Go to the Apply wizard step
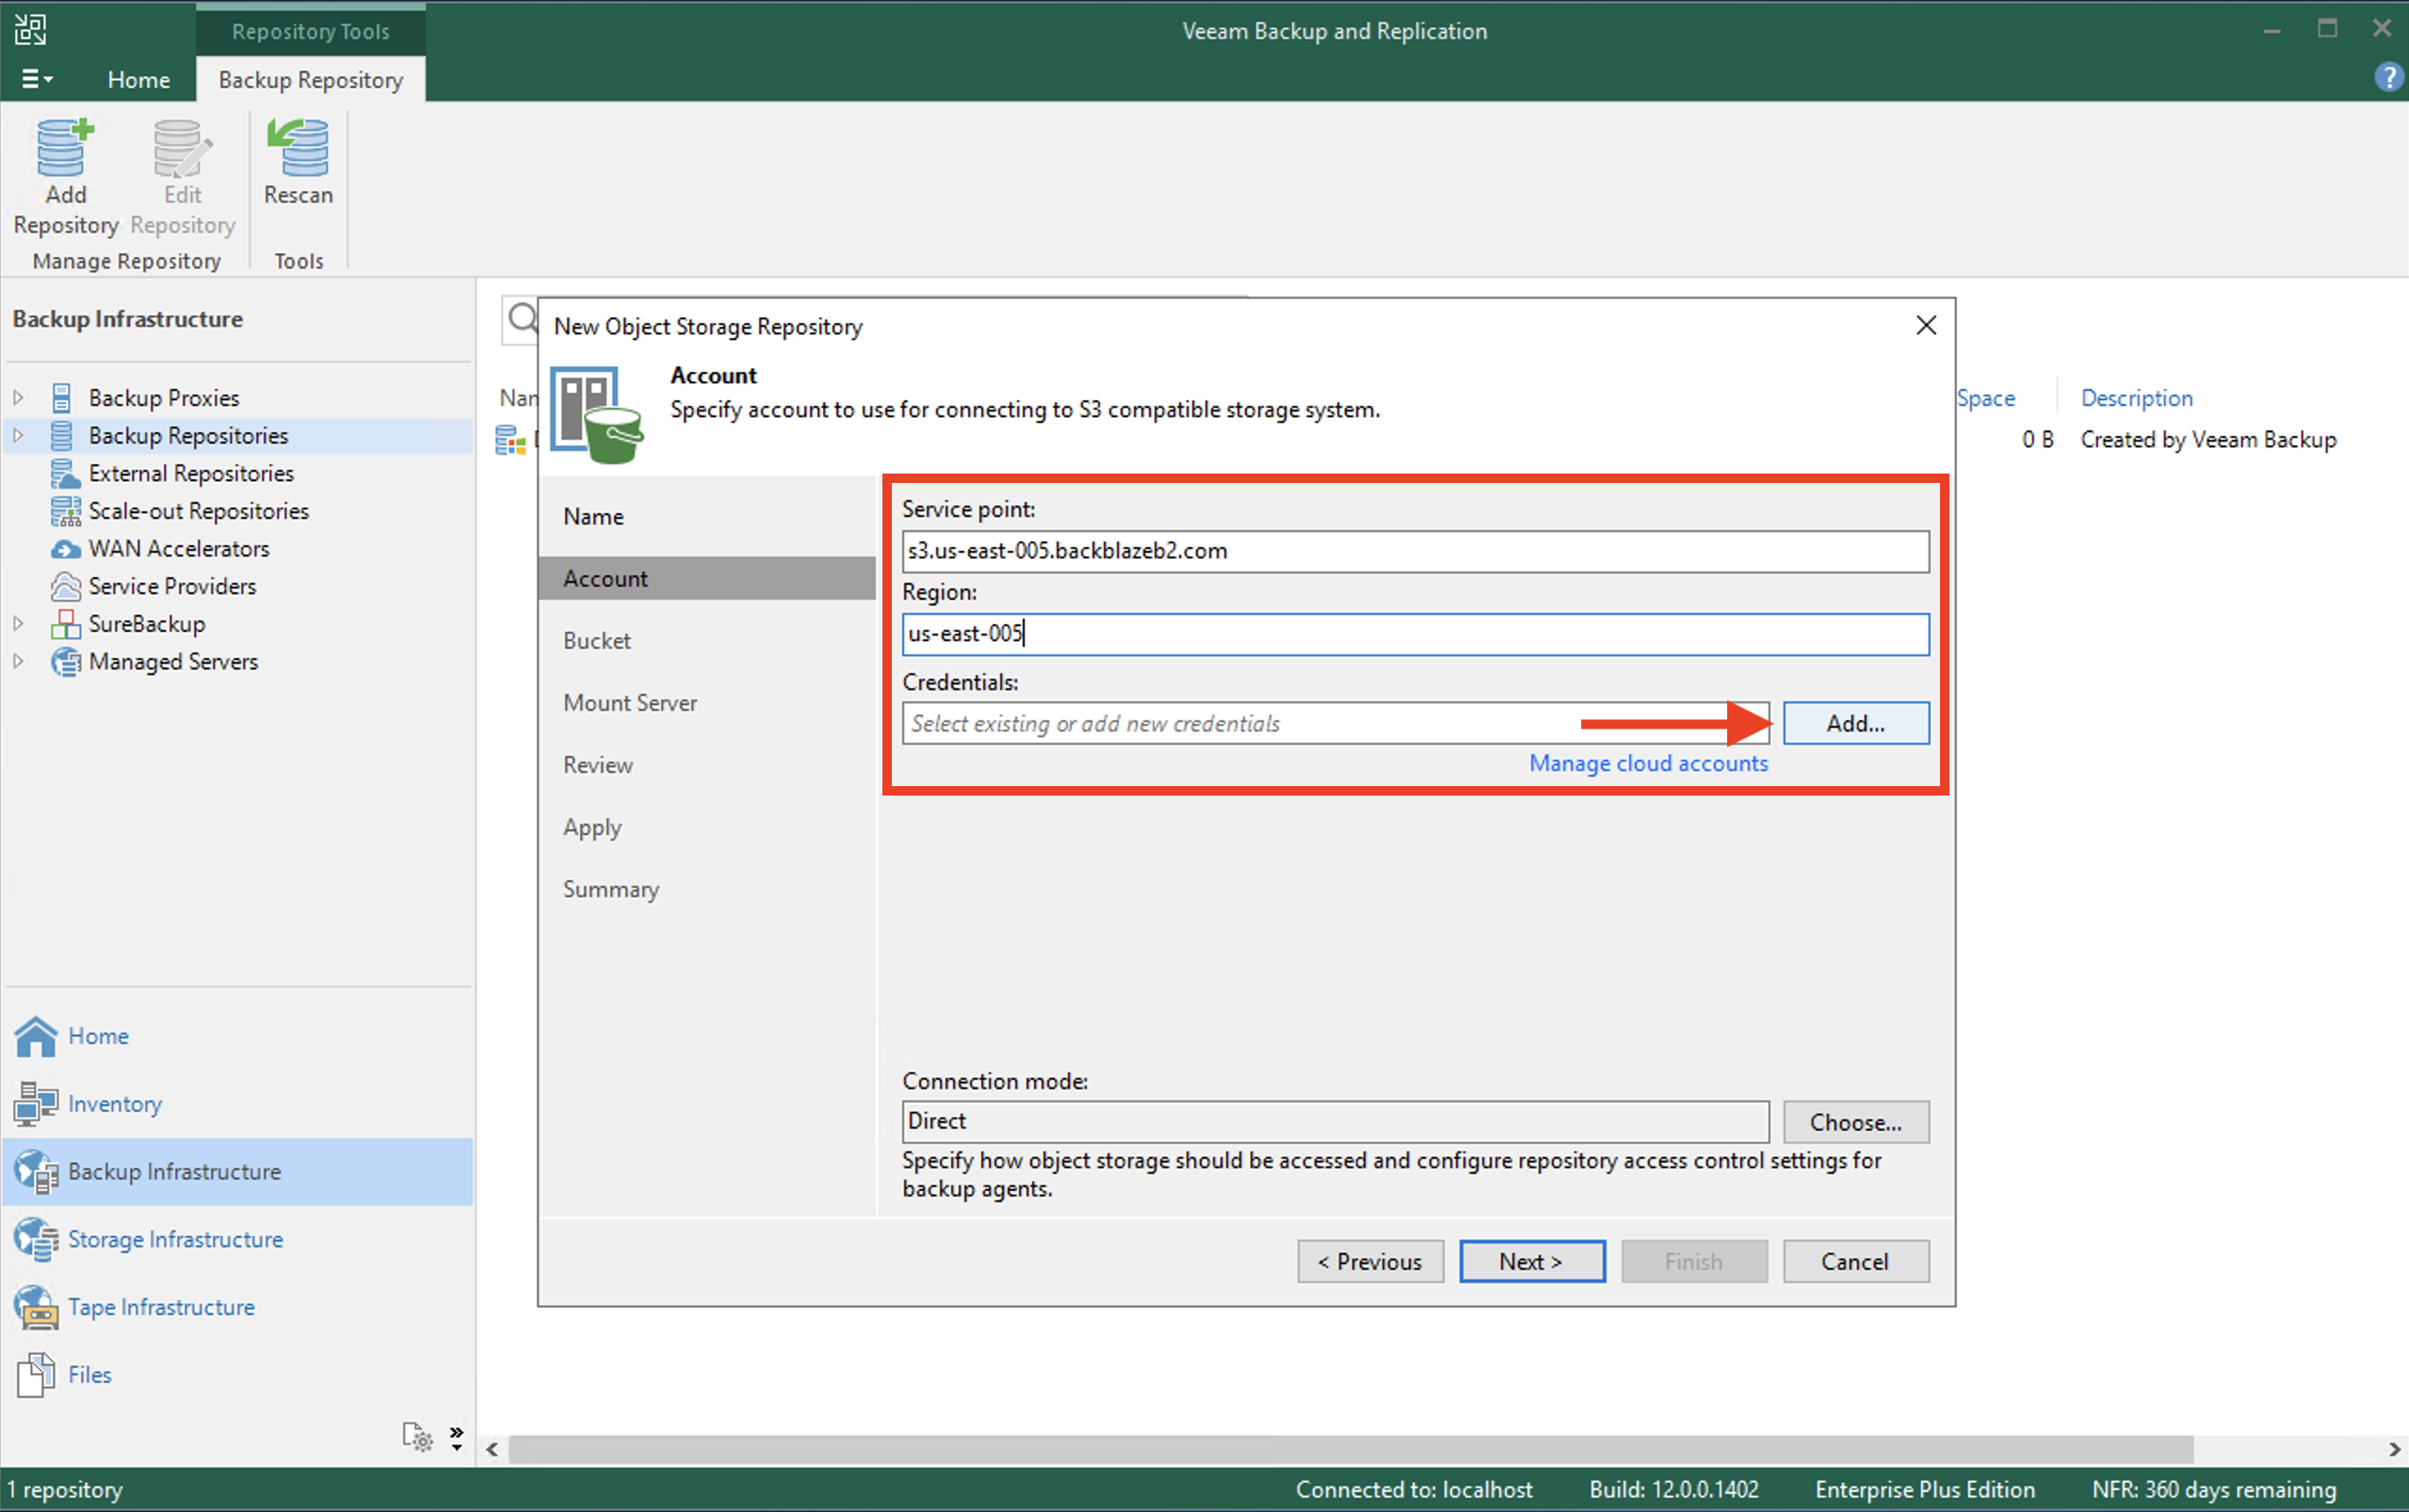 coord(592,828)
